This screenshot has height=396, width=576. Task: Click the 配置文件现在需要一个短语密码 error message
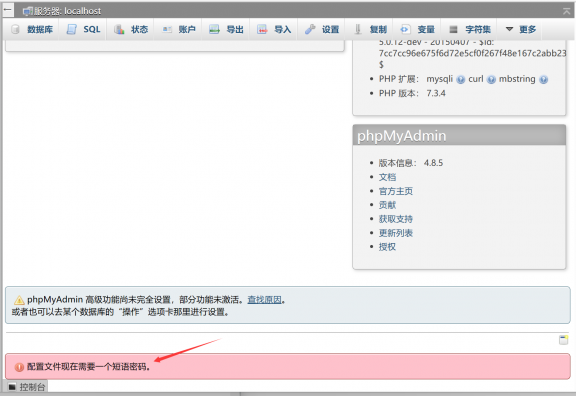click(89, 367)
